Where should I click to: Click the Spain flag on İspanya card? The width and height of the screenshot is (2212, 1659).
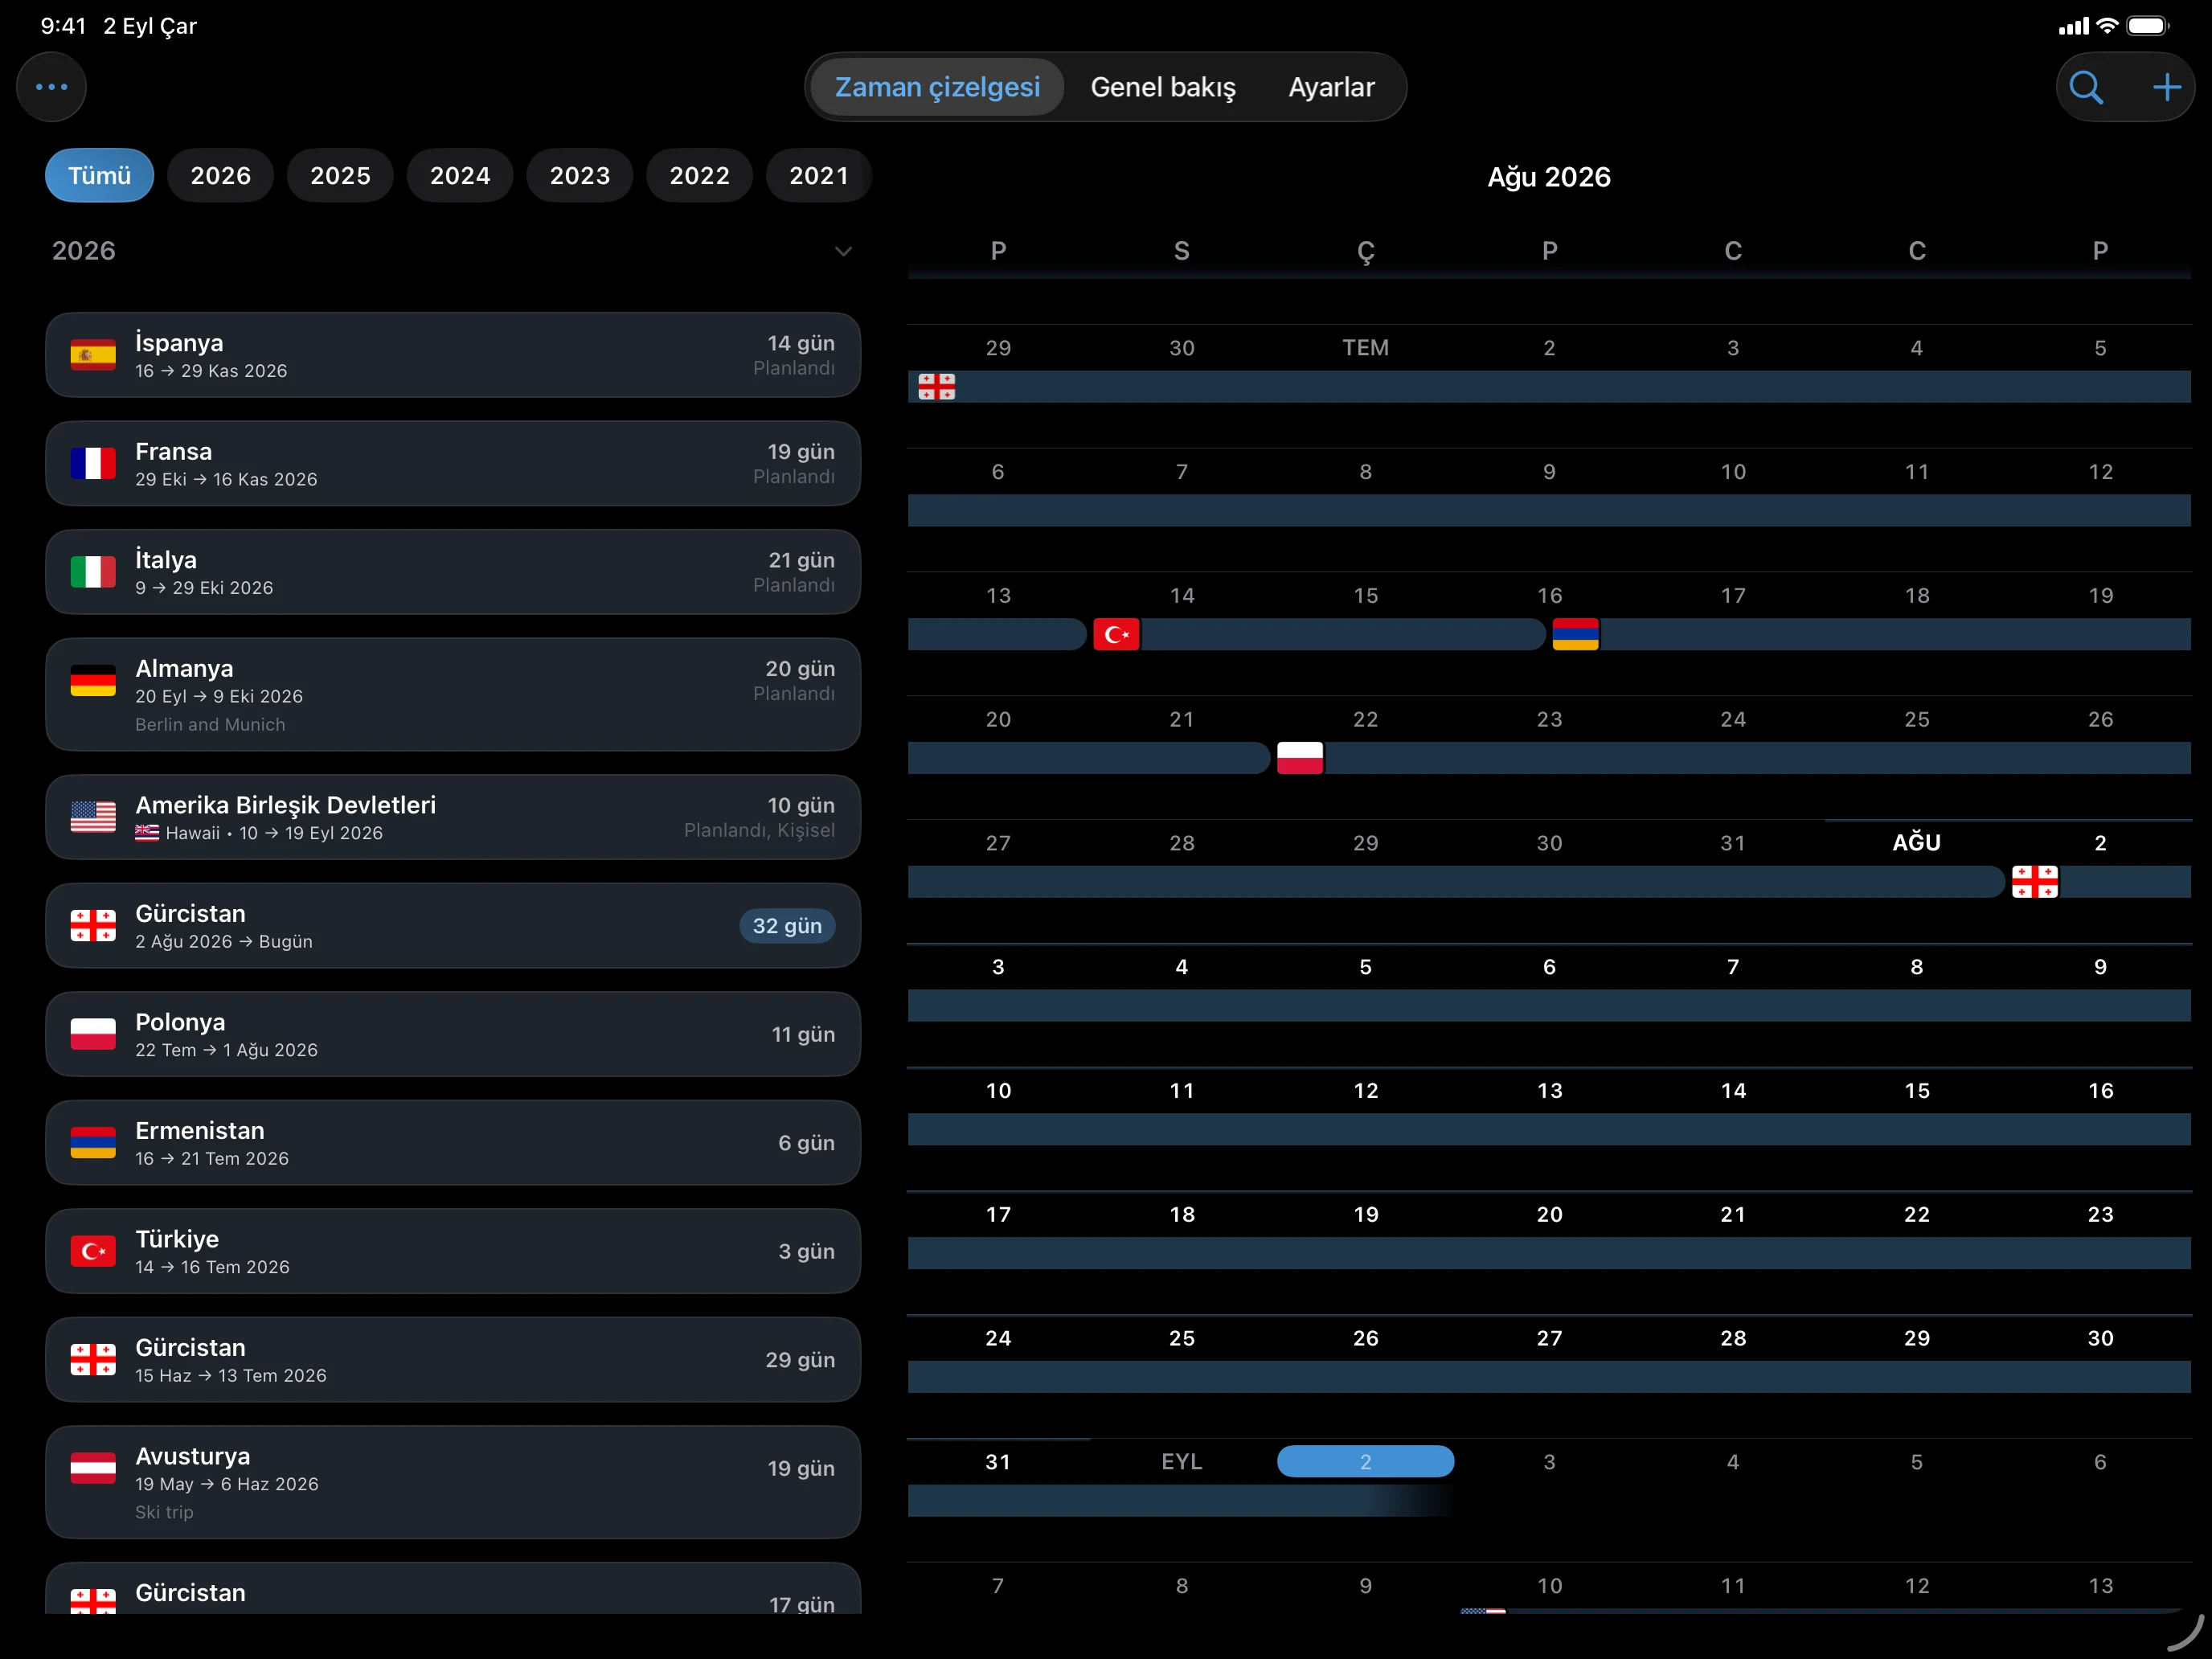[93, 355]
